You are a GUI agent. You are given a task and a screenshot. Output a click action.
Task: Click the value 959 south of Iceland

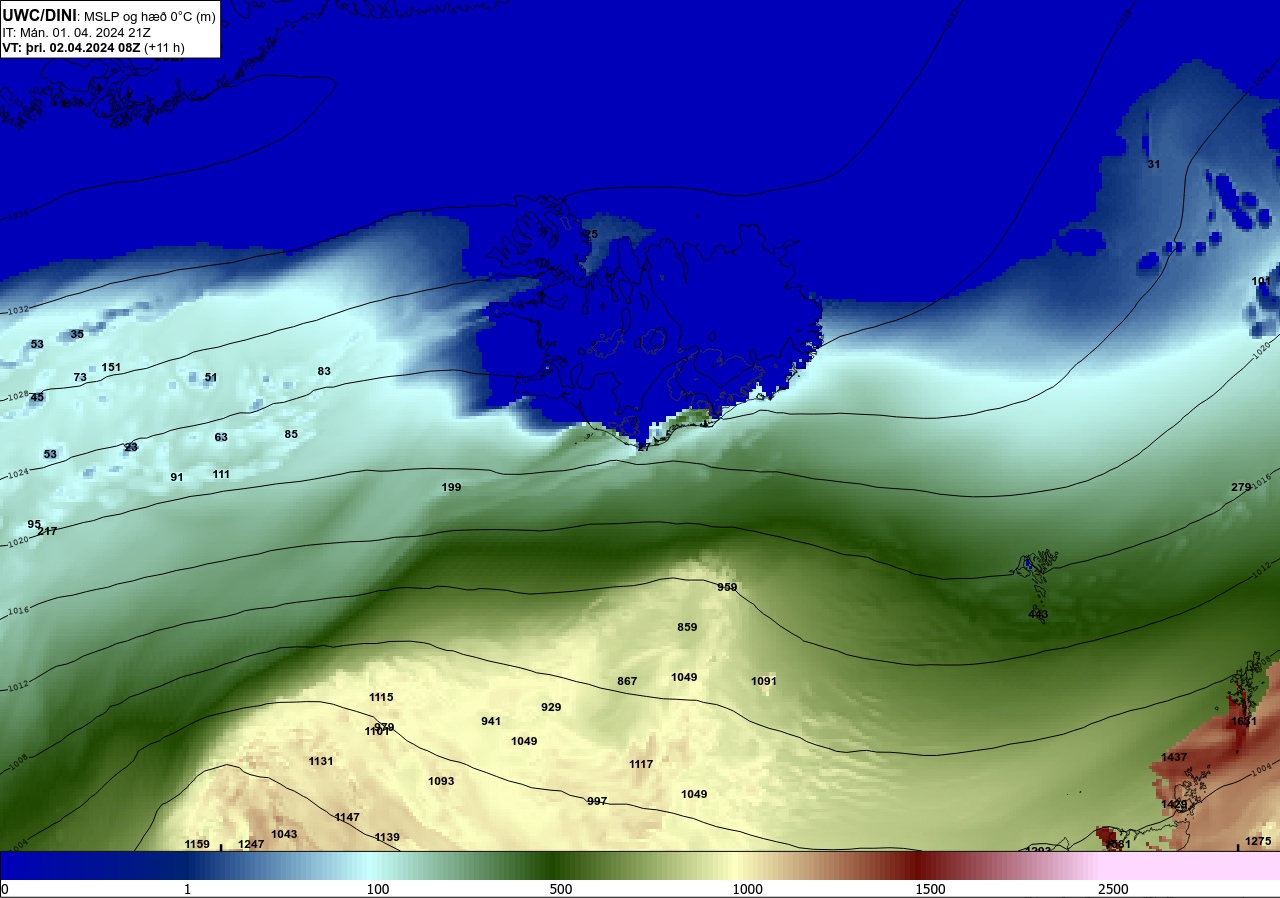[727, 587]
